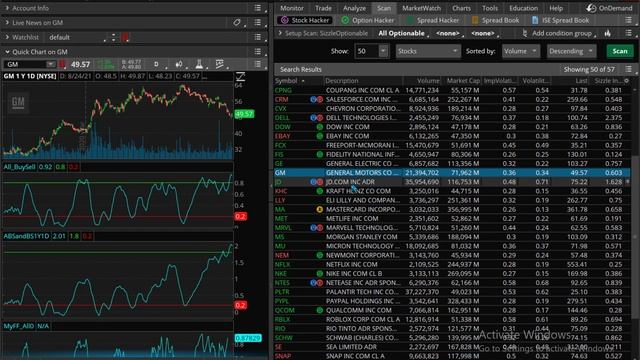The height and width of the screenshot is (360, 640).
Task: Open the Account Info gadget menu icon
Action: coord(258,8)
